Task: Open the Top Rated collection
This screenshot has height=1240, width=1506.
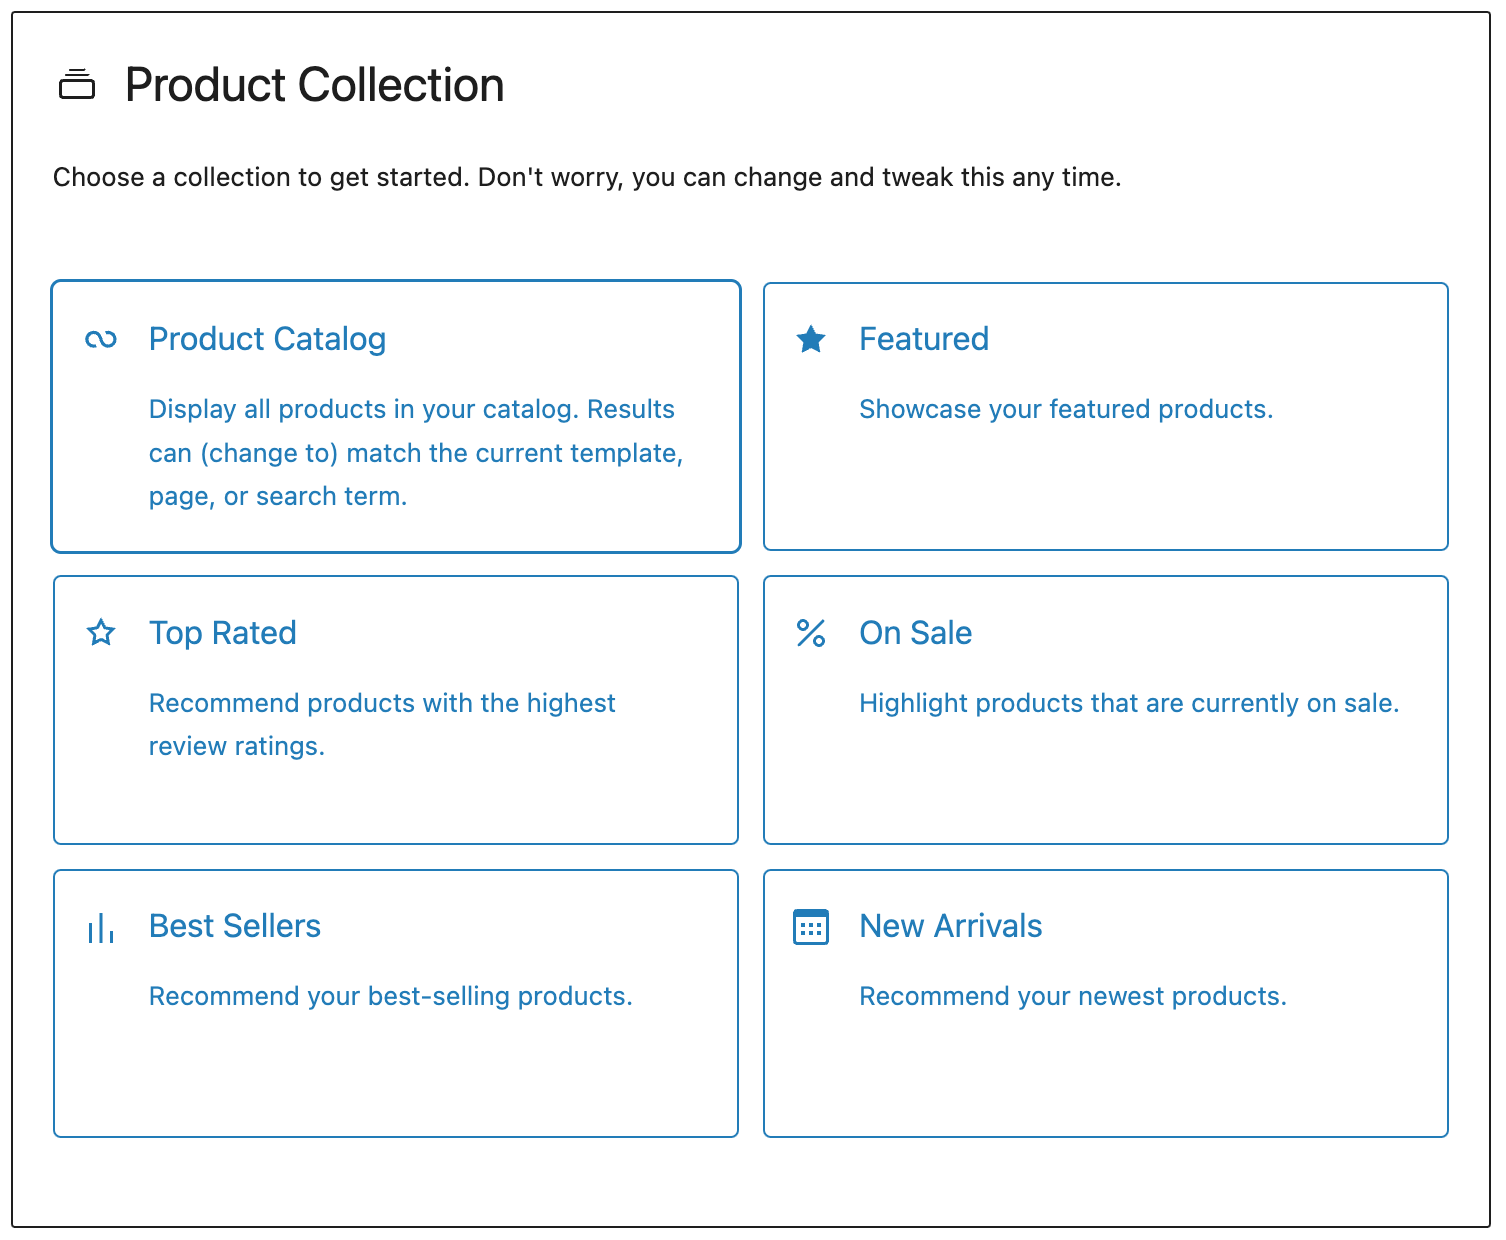Action: pyautogui.click(x=396, y=708)
